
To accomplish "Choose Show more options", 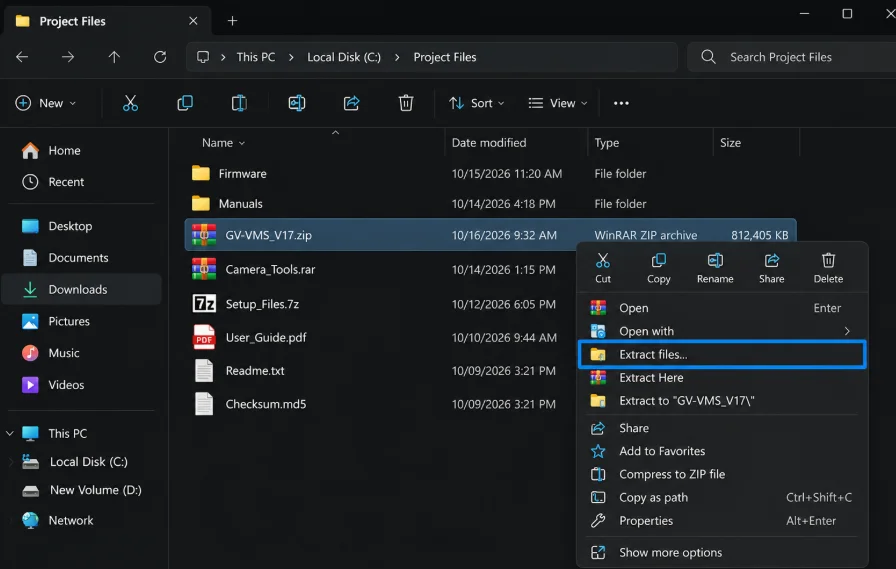I will (x=722, y=552).
